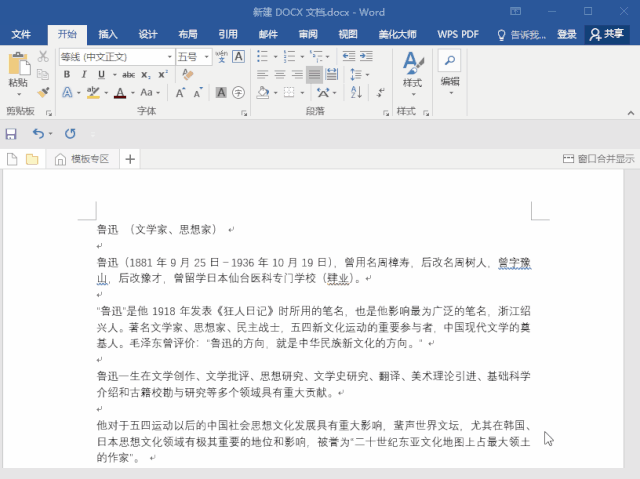Click the Copy icon
Viewport: 640px width, 479px height.
43,74
